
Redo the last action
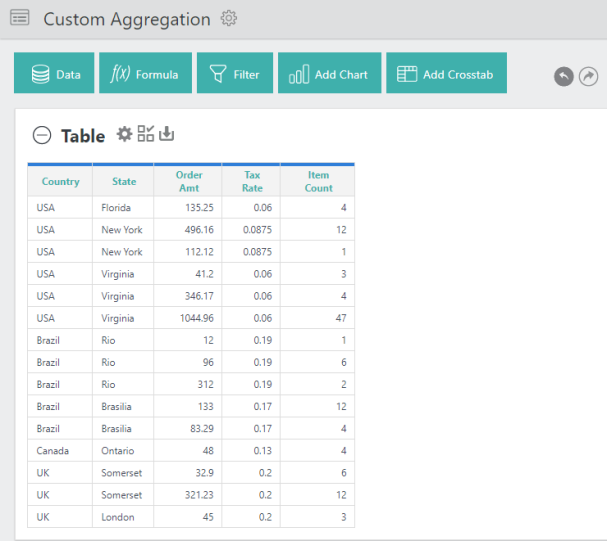coord(588,76)
